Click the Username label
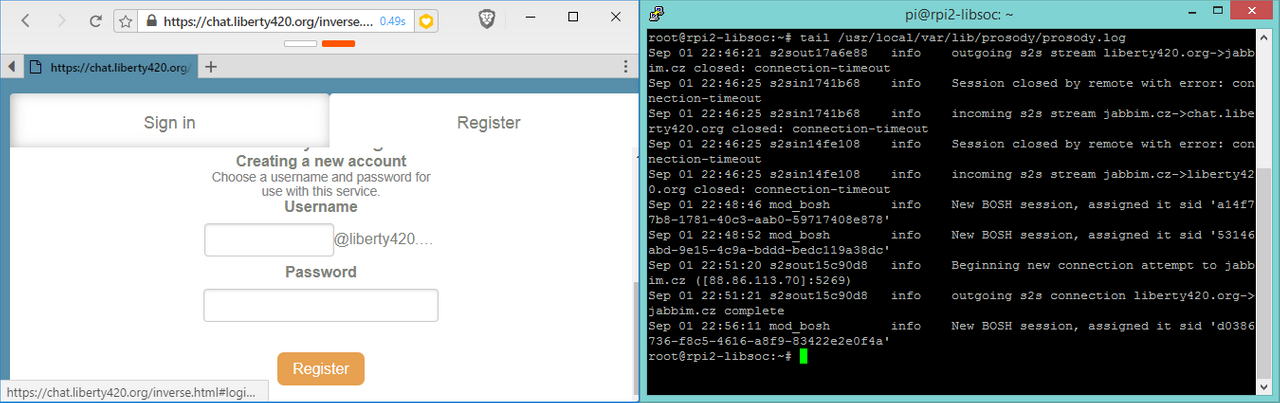The width and height of the screenshot is (1280, 403). click(x=321, y=207)
